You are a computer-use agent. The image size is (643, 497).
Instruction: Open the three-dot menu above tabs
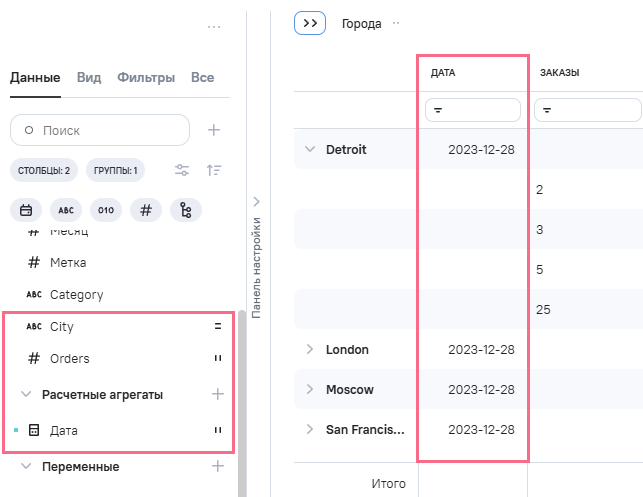214,27
